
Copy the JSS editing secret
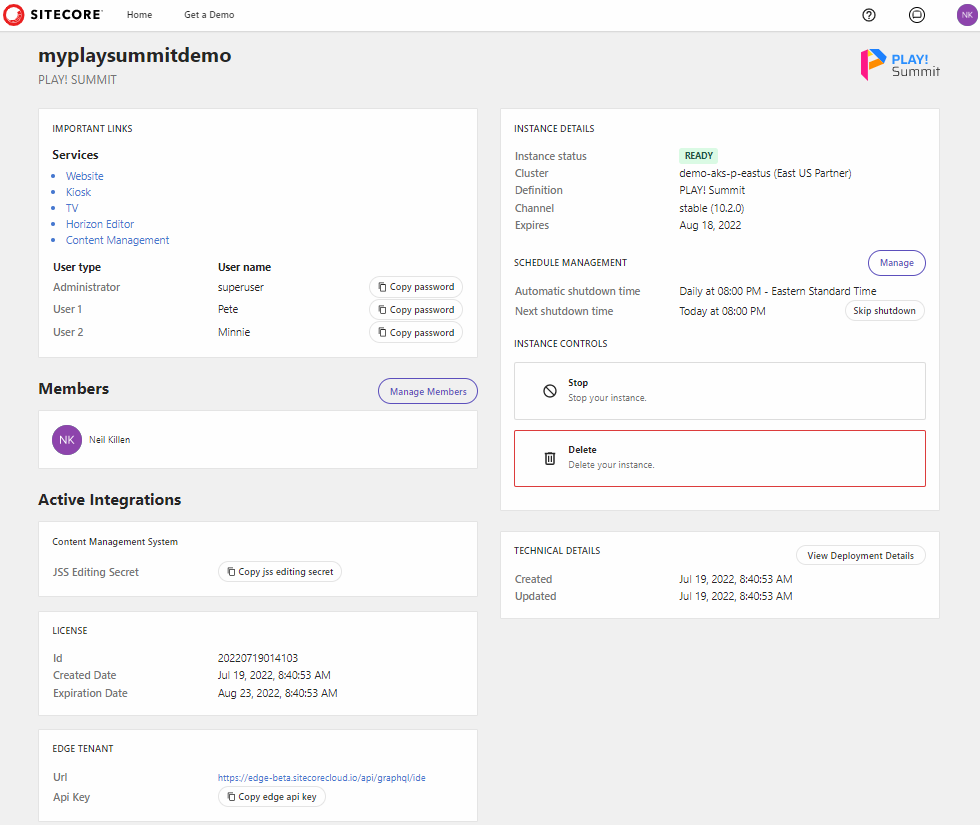pos(280,571)
